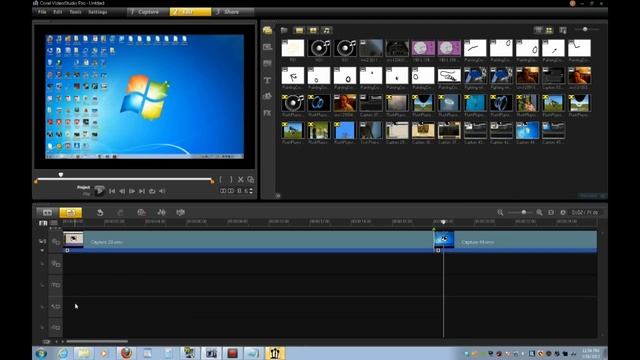Image resolution: width=640 pixels, height=360 pixels.
Task: Open the Transitions library
Action: click(x=267, y=47)
